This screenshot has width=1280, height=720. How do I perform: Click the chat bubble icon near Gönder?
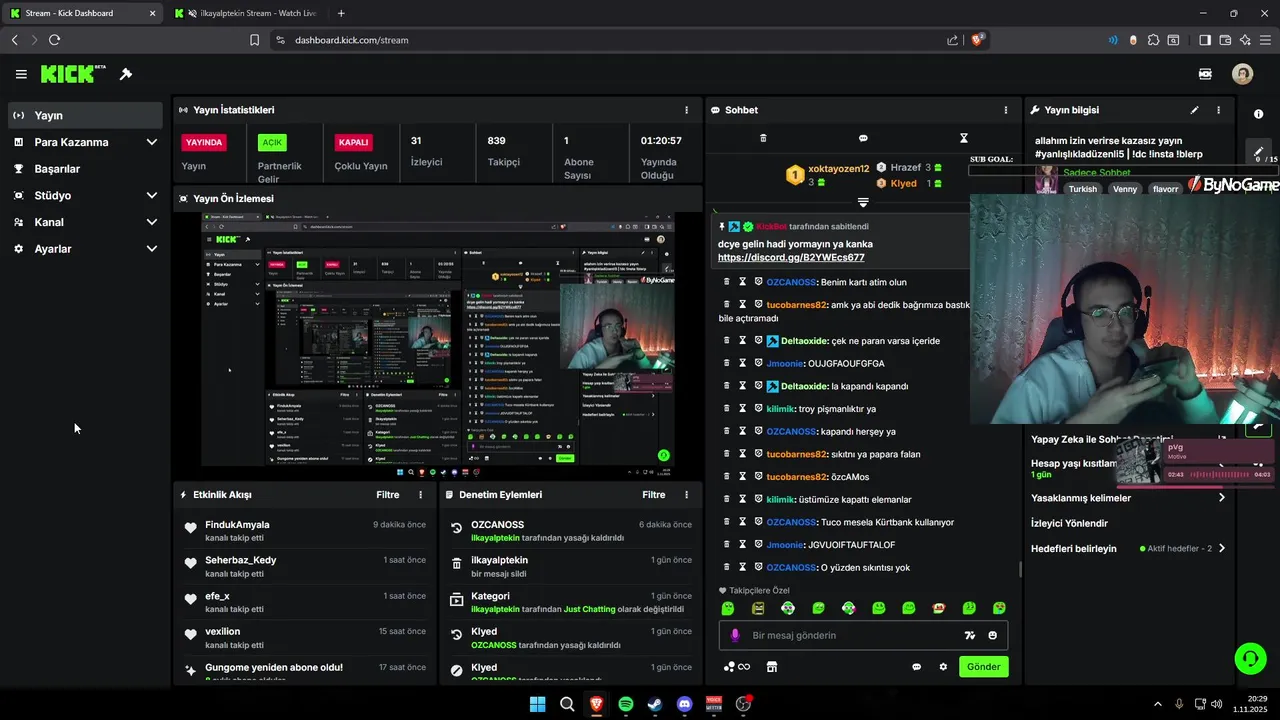[x=916, y=667]
